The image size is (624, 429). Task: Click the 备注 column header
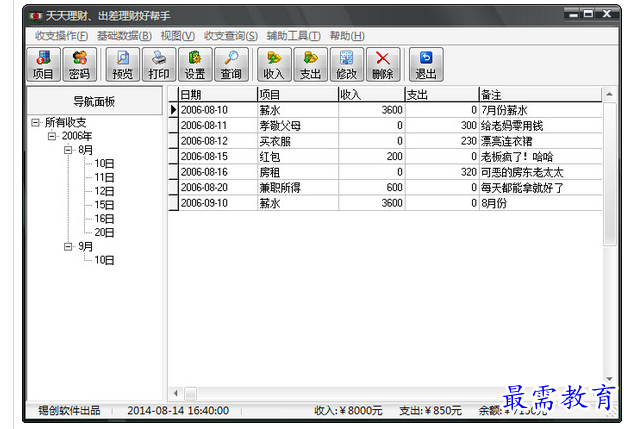coord(540,95)
